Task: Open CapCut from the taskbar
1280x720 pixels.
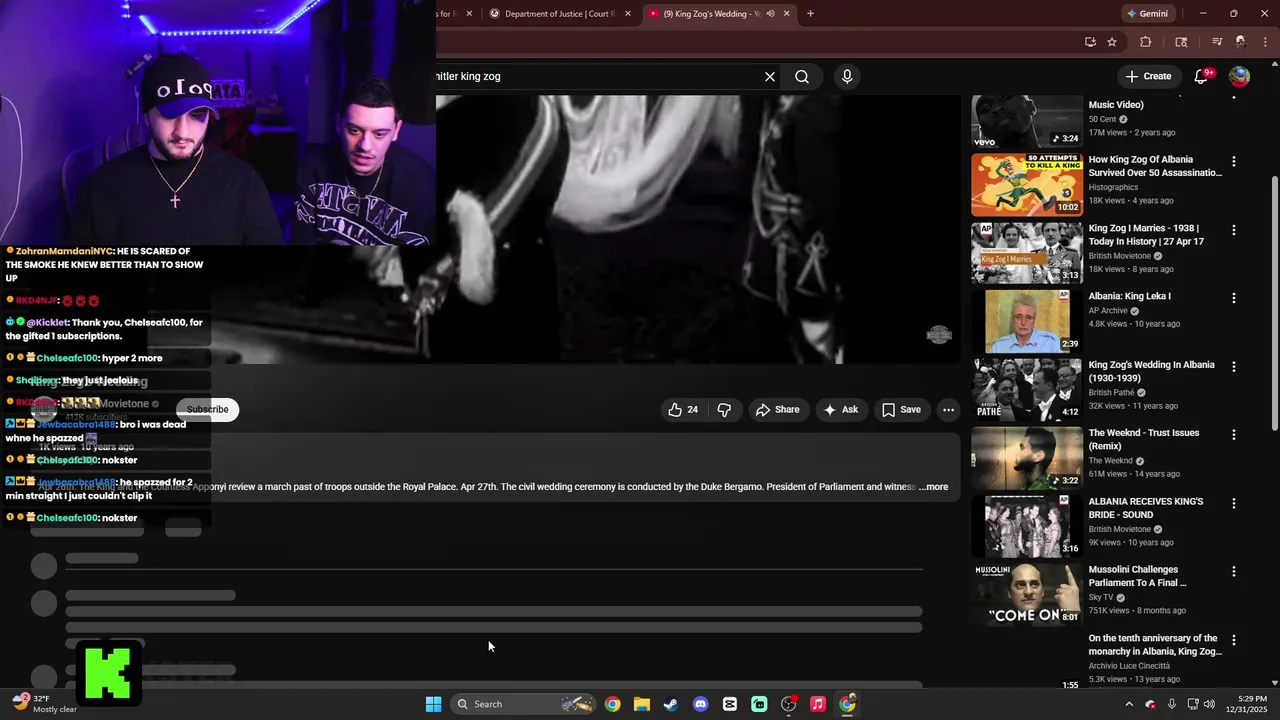Action: pyautogui.click(x=729, y=704)
